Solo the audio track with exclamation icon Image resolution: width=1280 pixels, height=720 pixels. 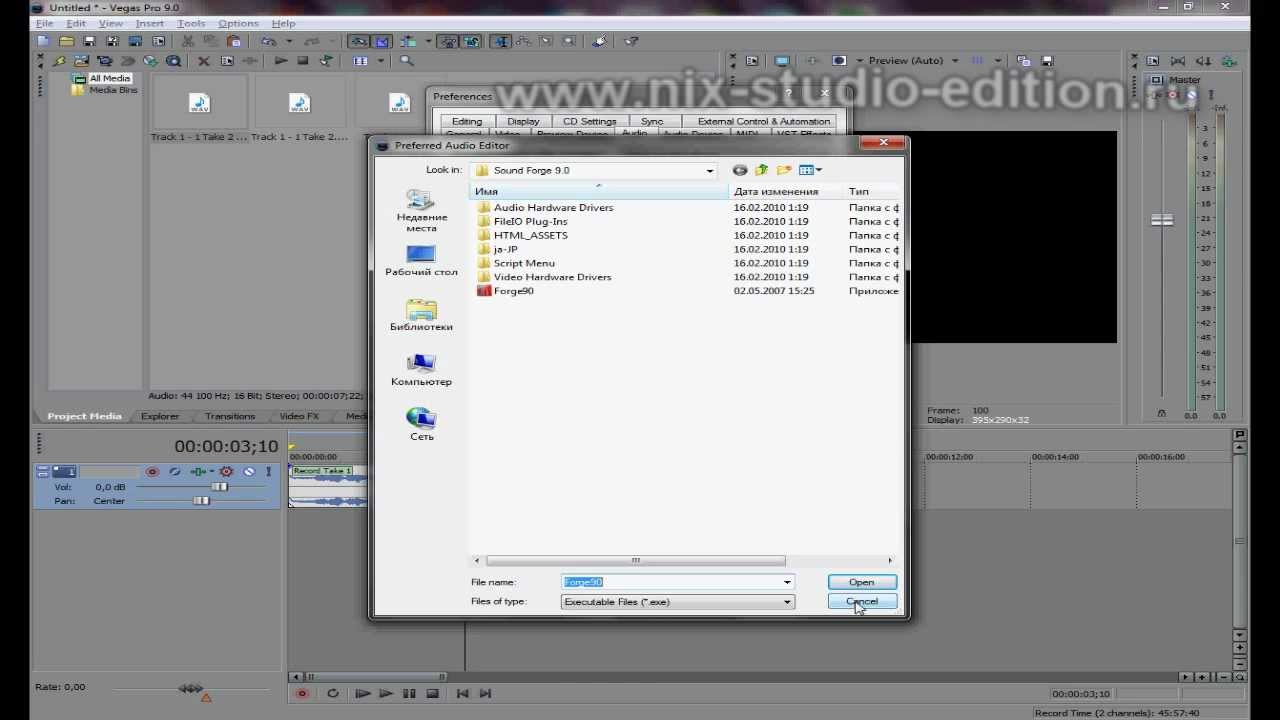tap(269, 472)
